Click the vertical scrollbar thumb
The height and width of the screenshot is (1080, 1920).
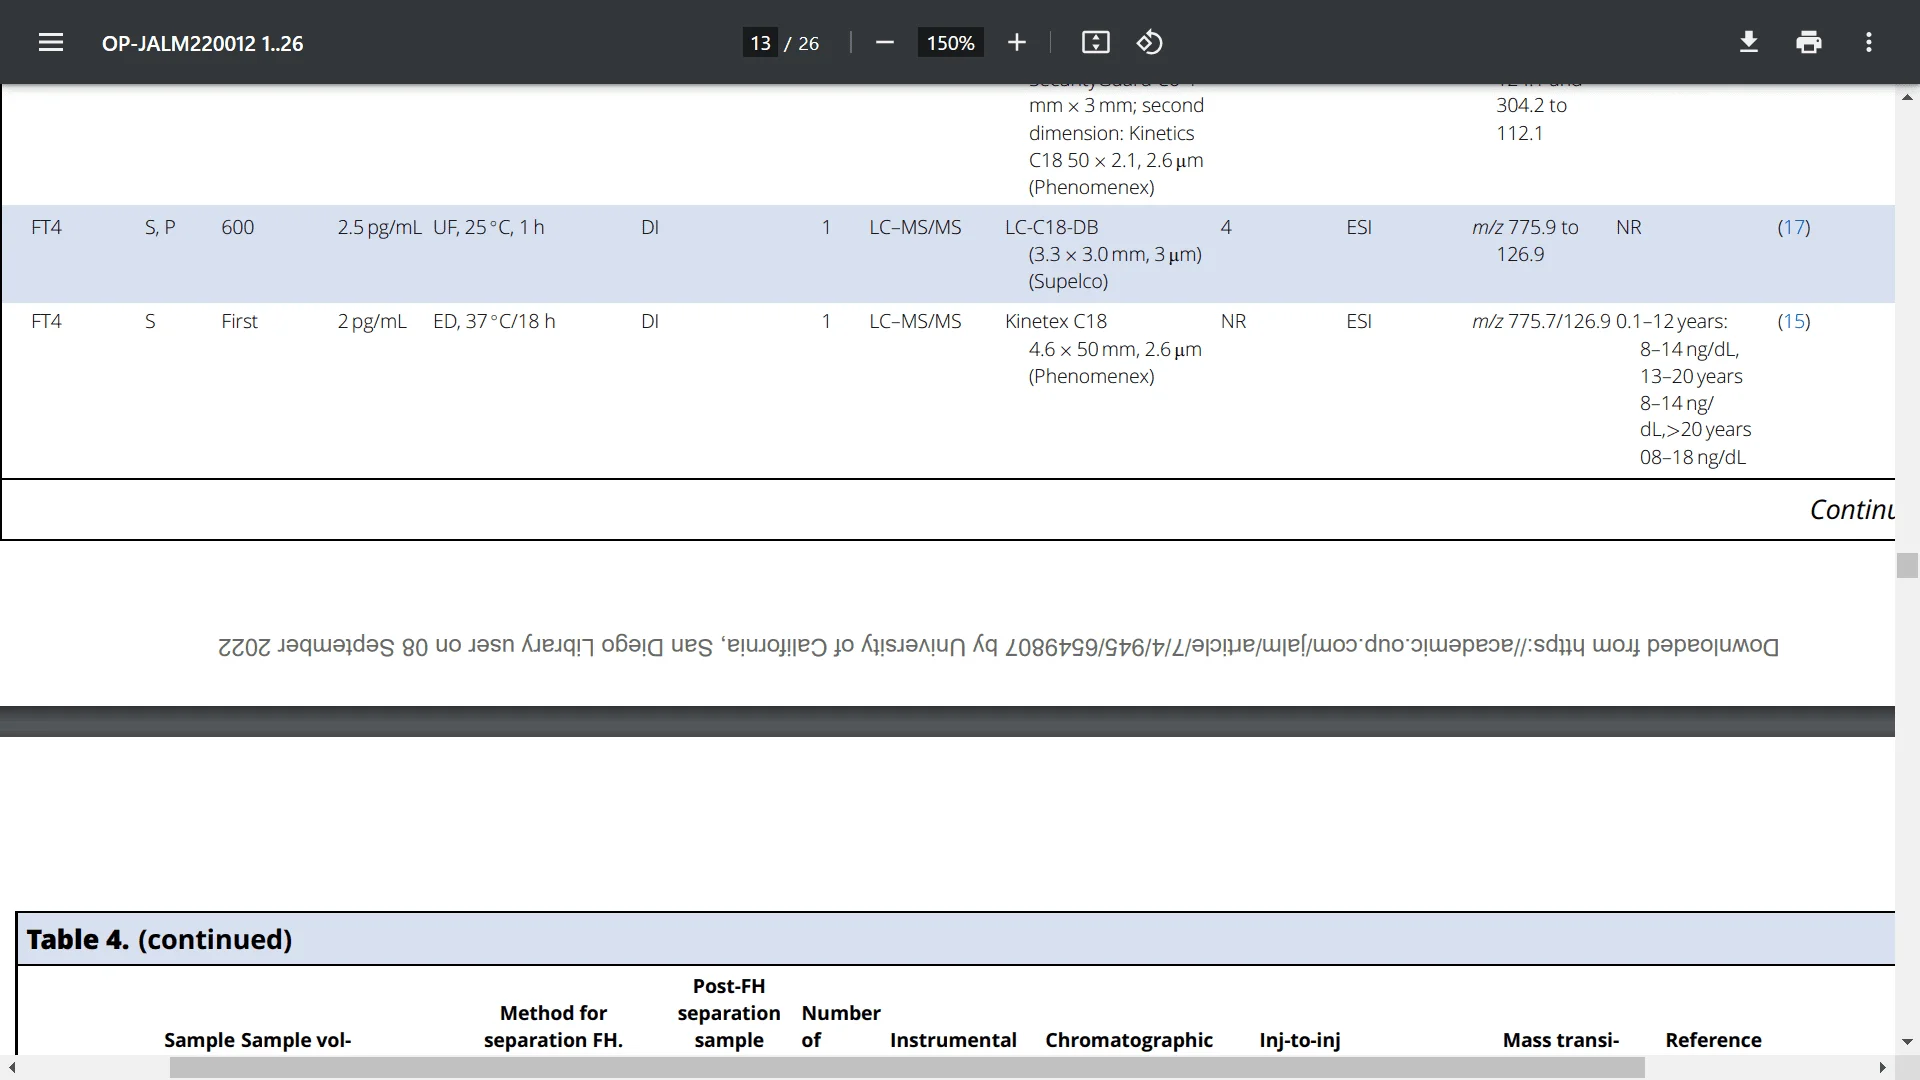tap(1907, 565)
